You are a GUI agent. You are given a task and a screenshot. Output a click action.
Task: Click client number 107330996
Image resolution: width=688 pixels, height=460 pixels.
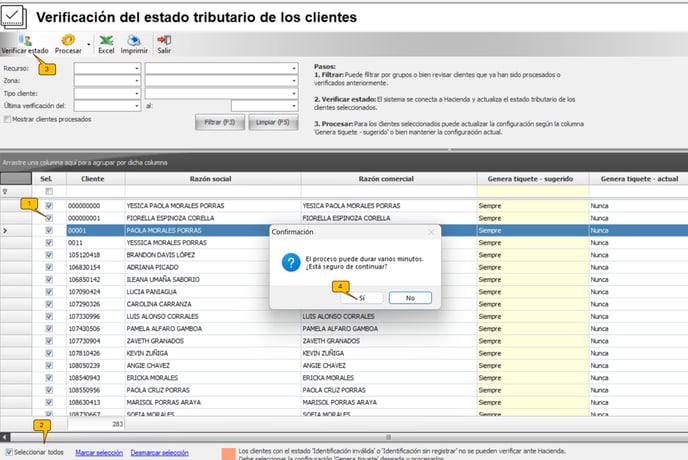[84, 316]
